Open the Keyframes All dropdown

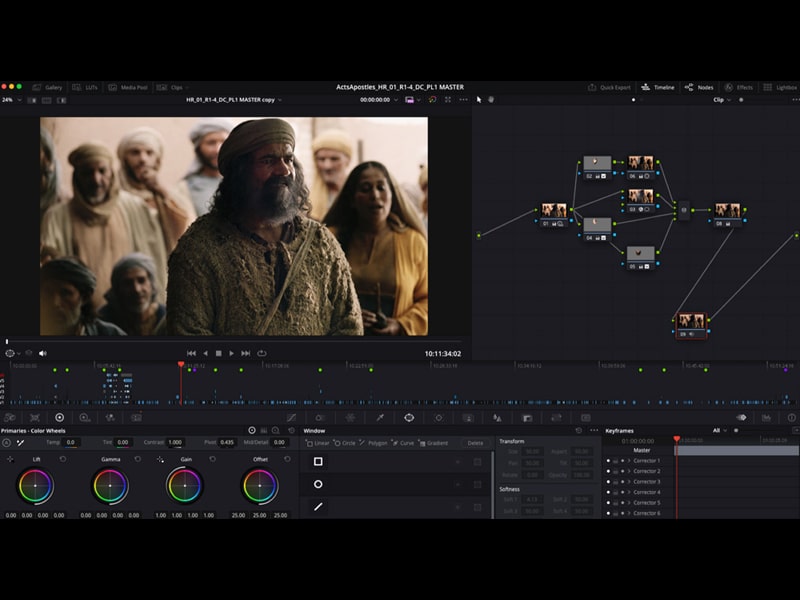pyautogui.click(x=719, y=431)
